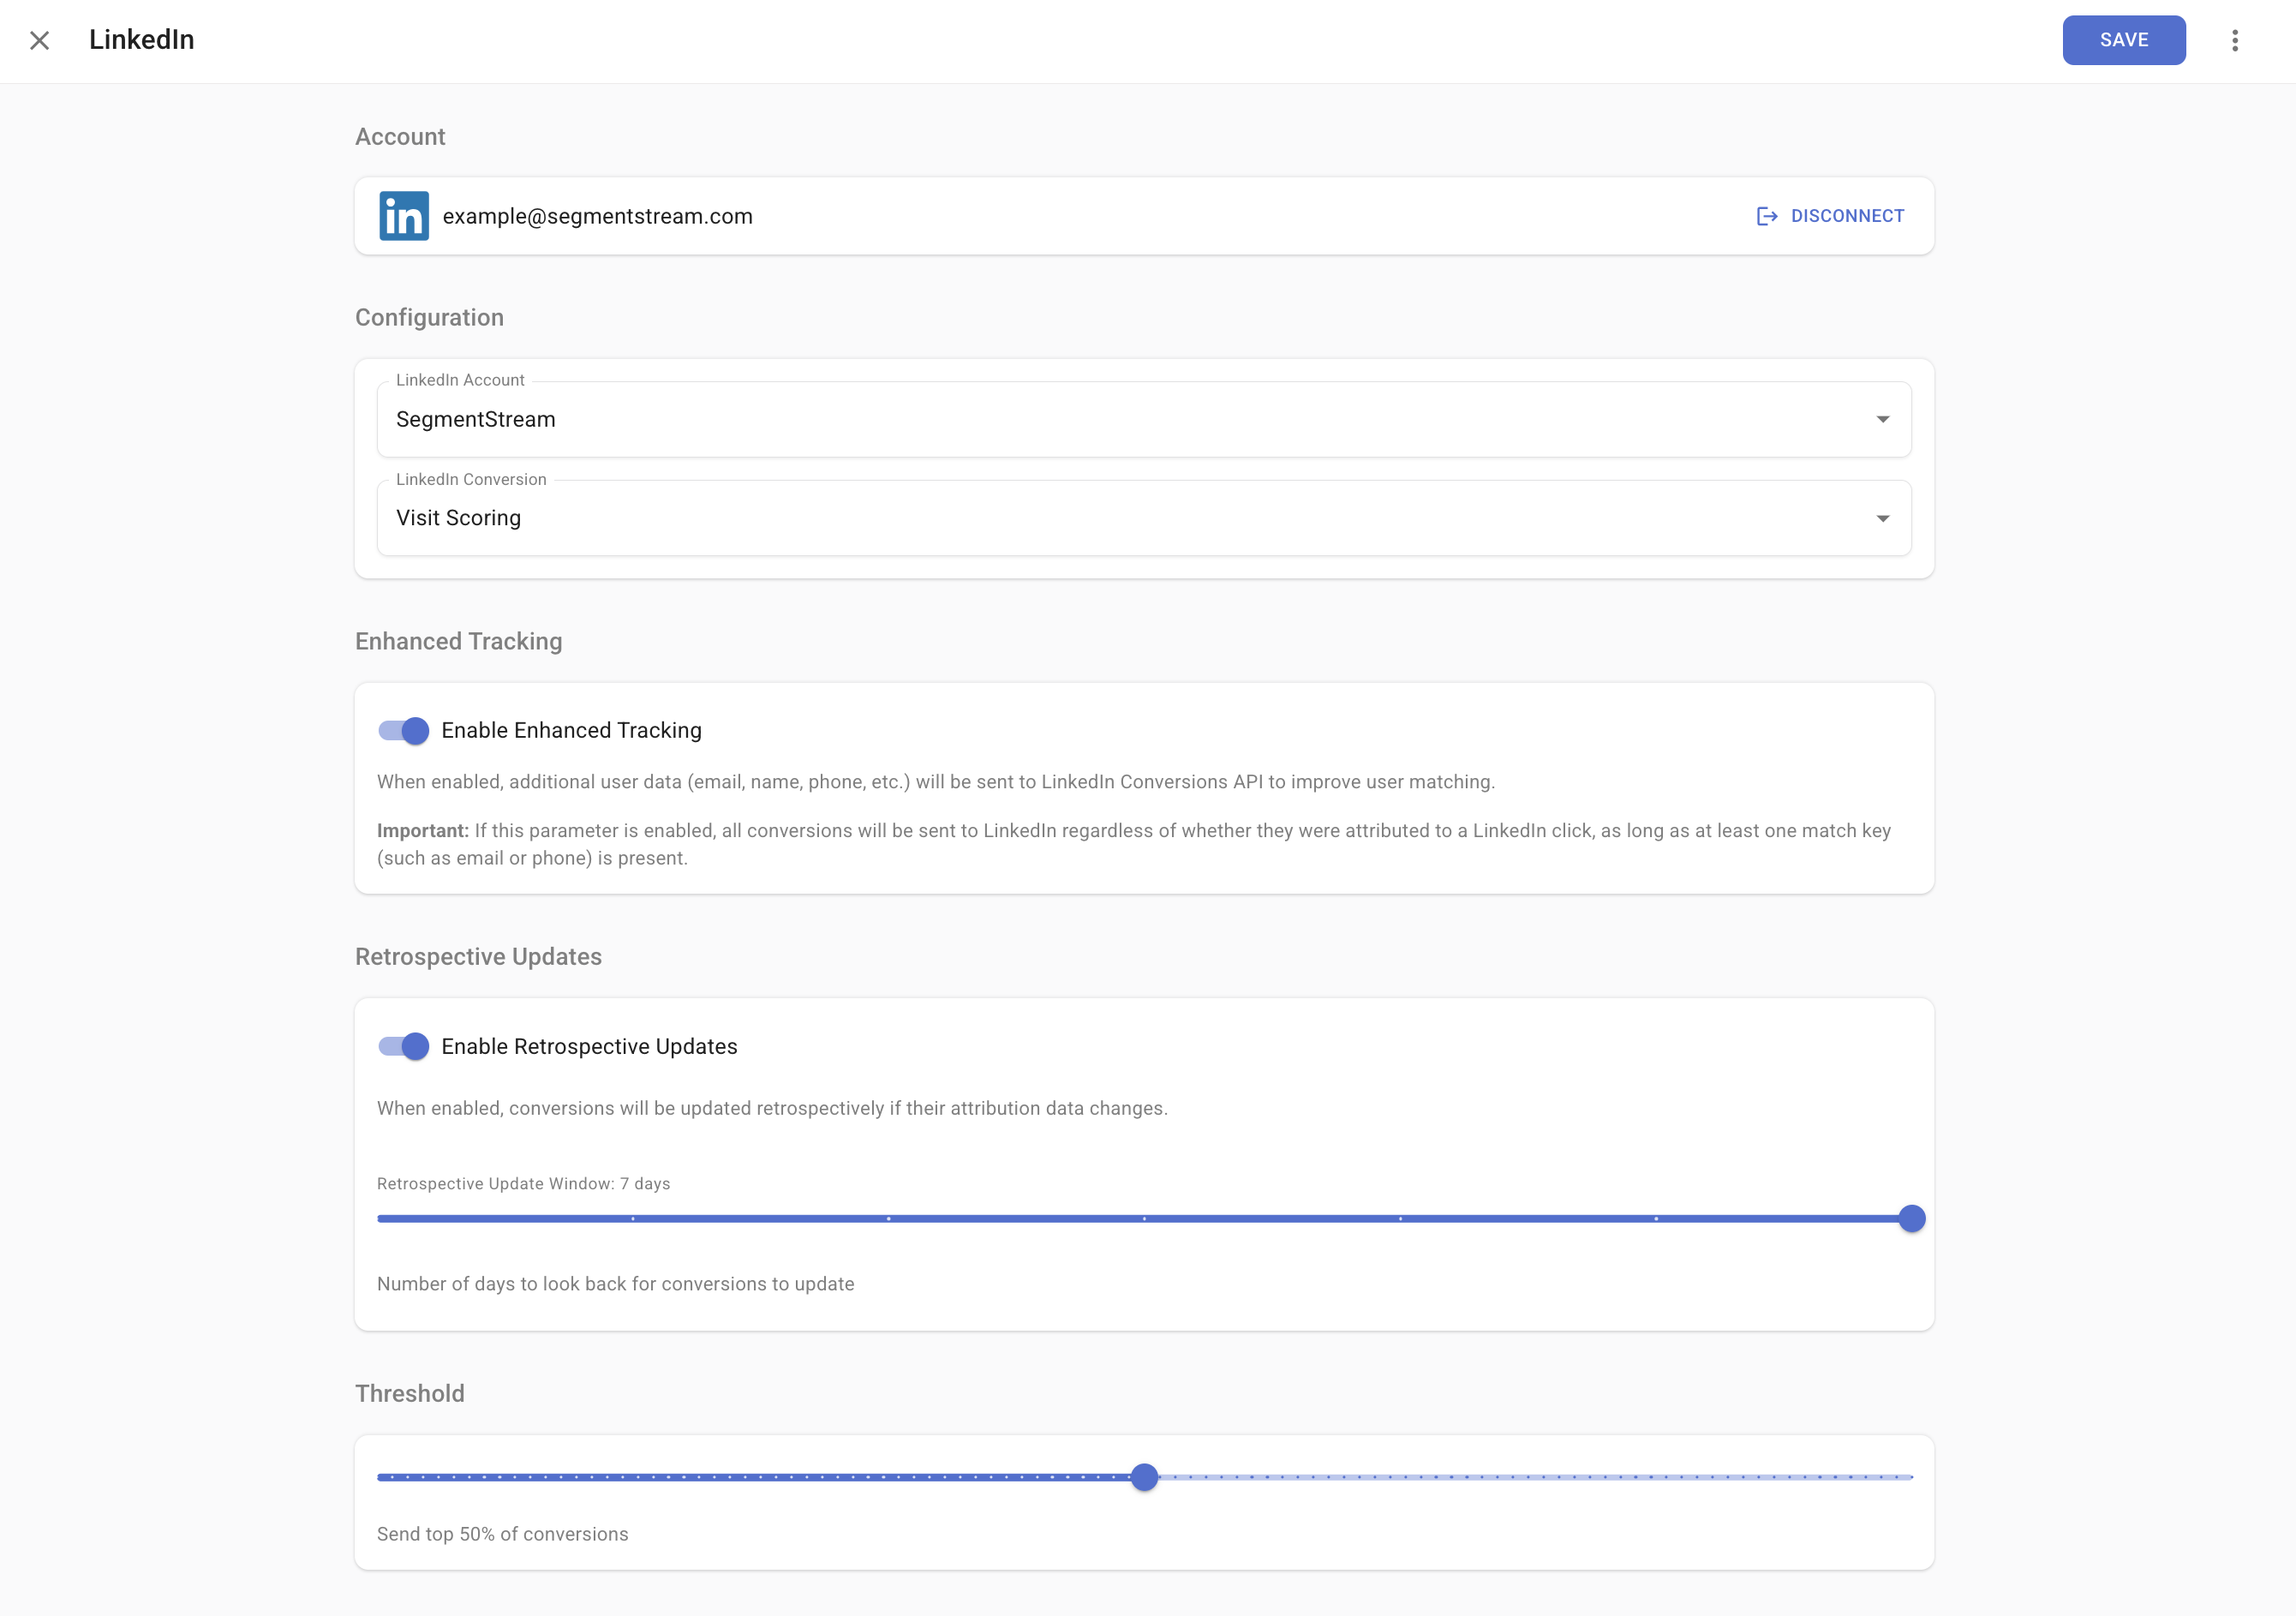The height and width of the screenshot is (1616, 2296).
Task: Click the DISCONNECT link text
Action: [1847, 216]
